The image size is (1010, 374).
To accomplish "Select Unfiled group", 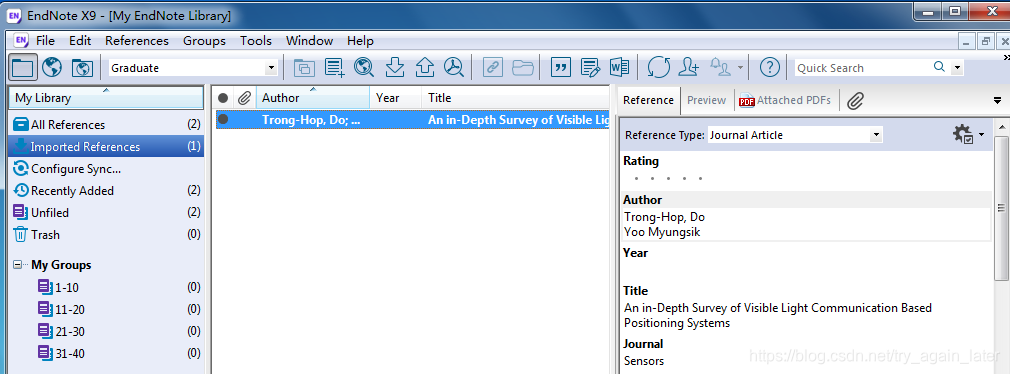I will [x=106, y=212].
